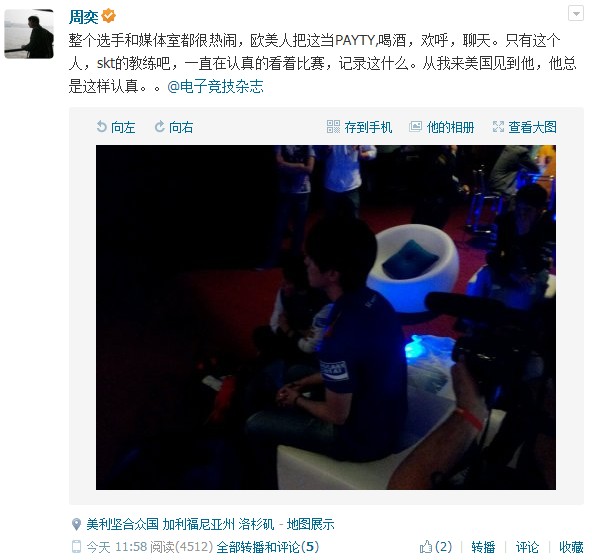The image size is (592, 560).
Task: Select 查看大图 to enlarge the photo
Action: pos(532,127)
